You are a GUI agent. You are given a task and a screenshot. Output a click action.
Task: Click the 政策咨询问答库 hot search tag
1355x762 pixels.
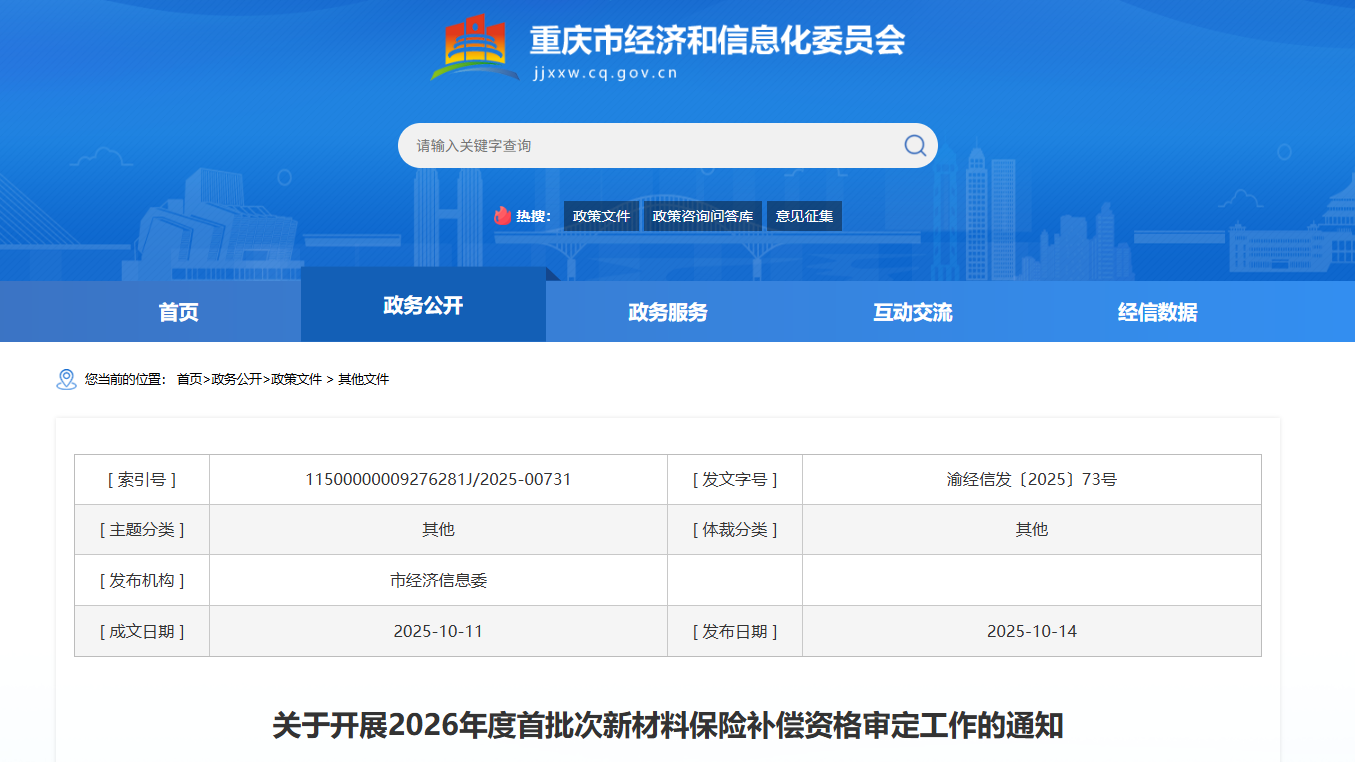click(703, 216)
